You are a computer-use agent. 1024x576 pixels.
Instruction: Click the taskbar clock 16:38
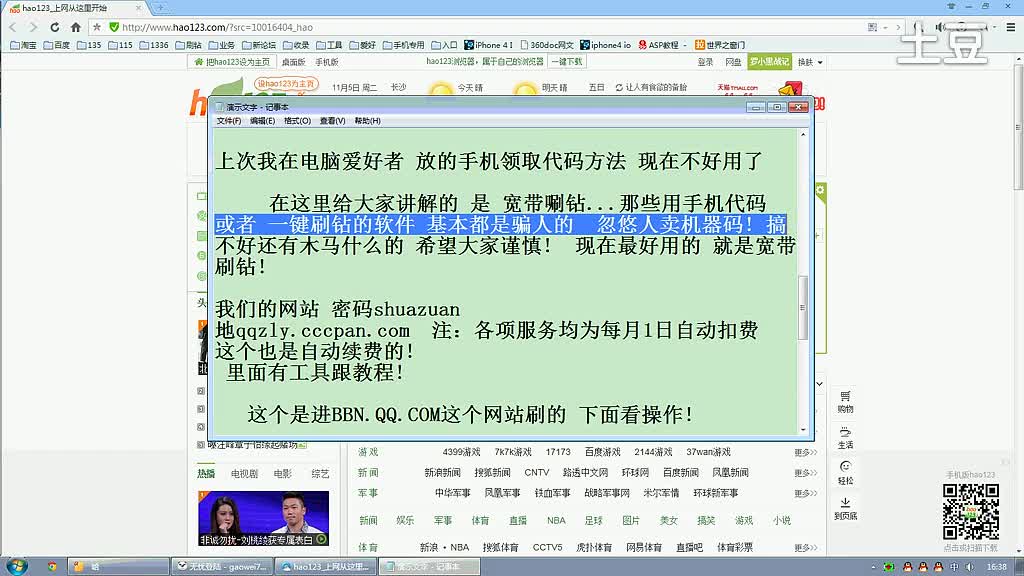[996, 566]
